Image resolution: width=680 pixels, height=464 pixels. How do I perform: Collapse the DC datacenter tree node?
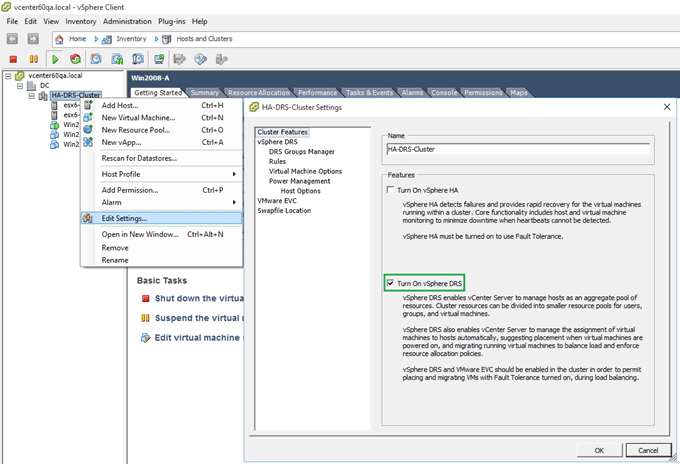pyautogui.click(x=20, y=86)
